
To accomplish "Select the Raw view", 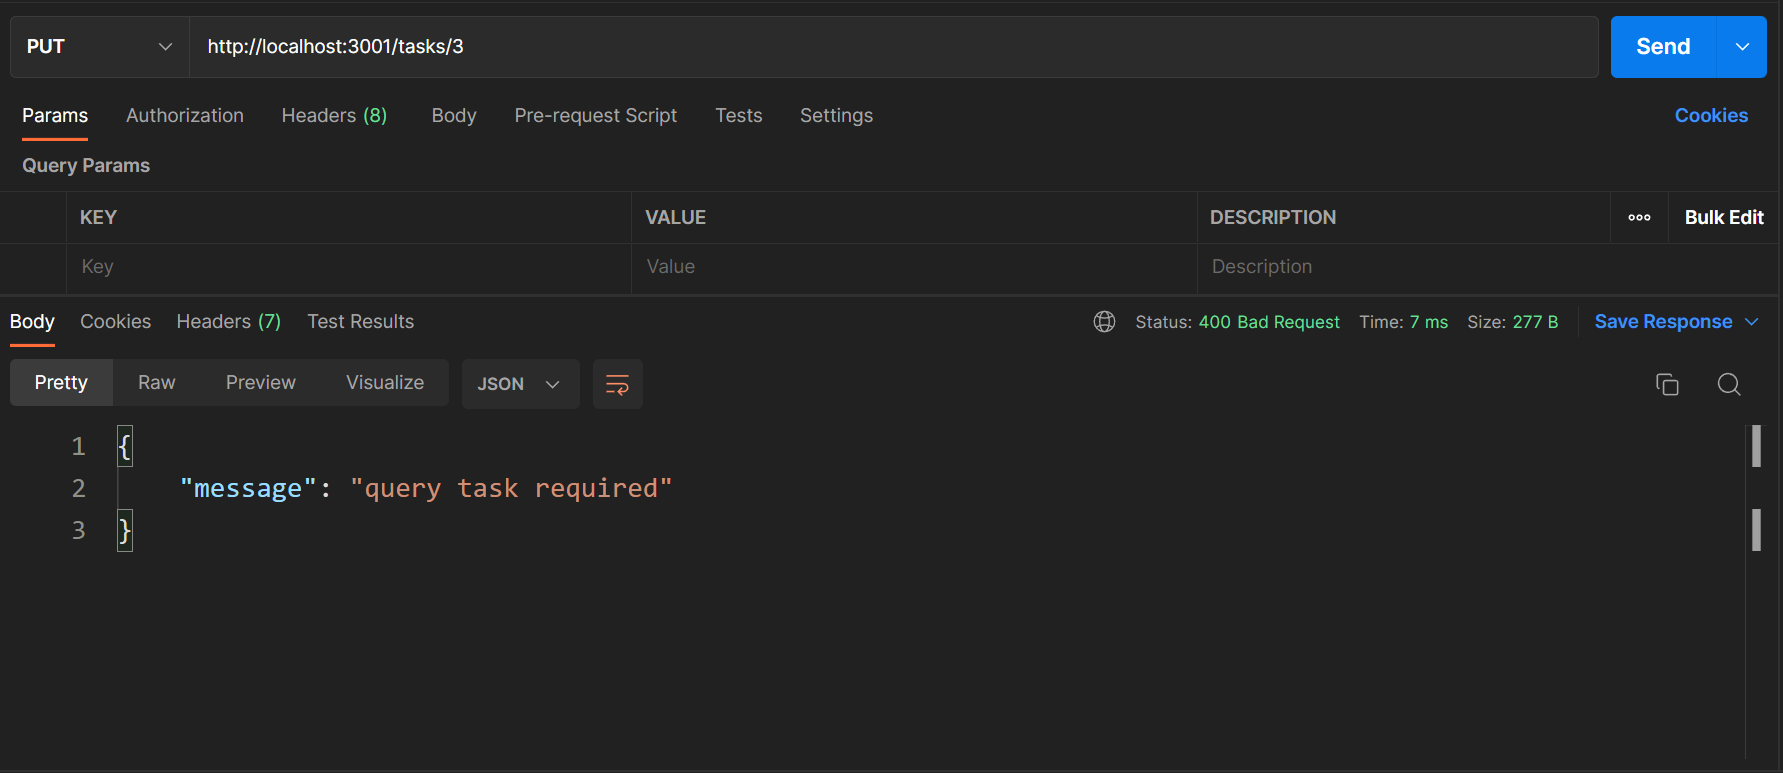I will (x=157, y=383).
